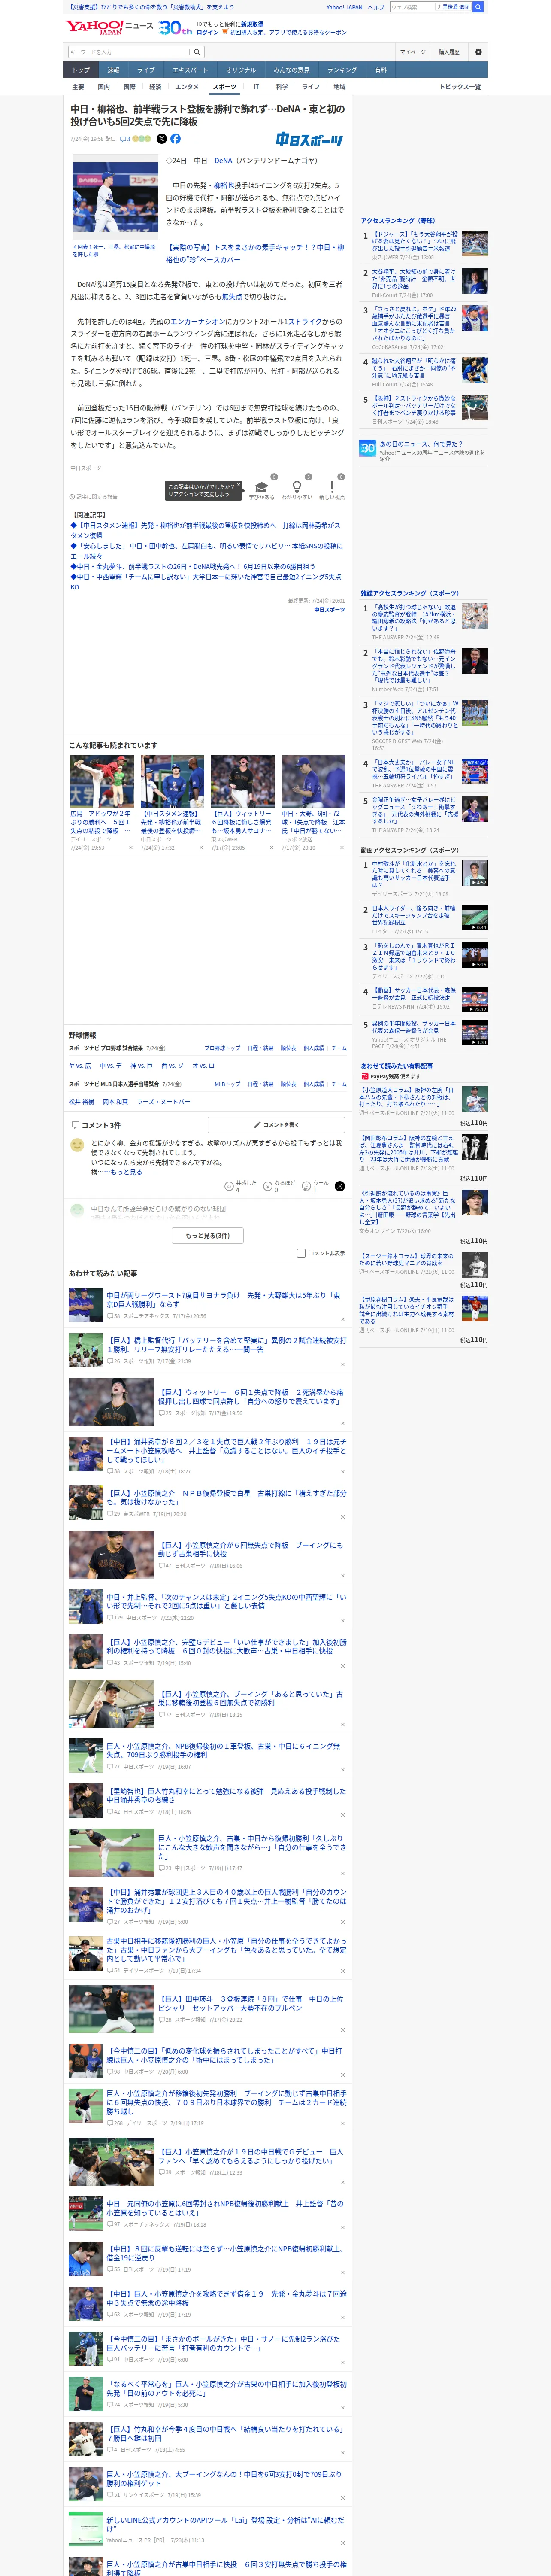The height and width of the screenshot is (2576, 551).
Task: Click the search magnifier beside keyword field
Action: [197, 52]
